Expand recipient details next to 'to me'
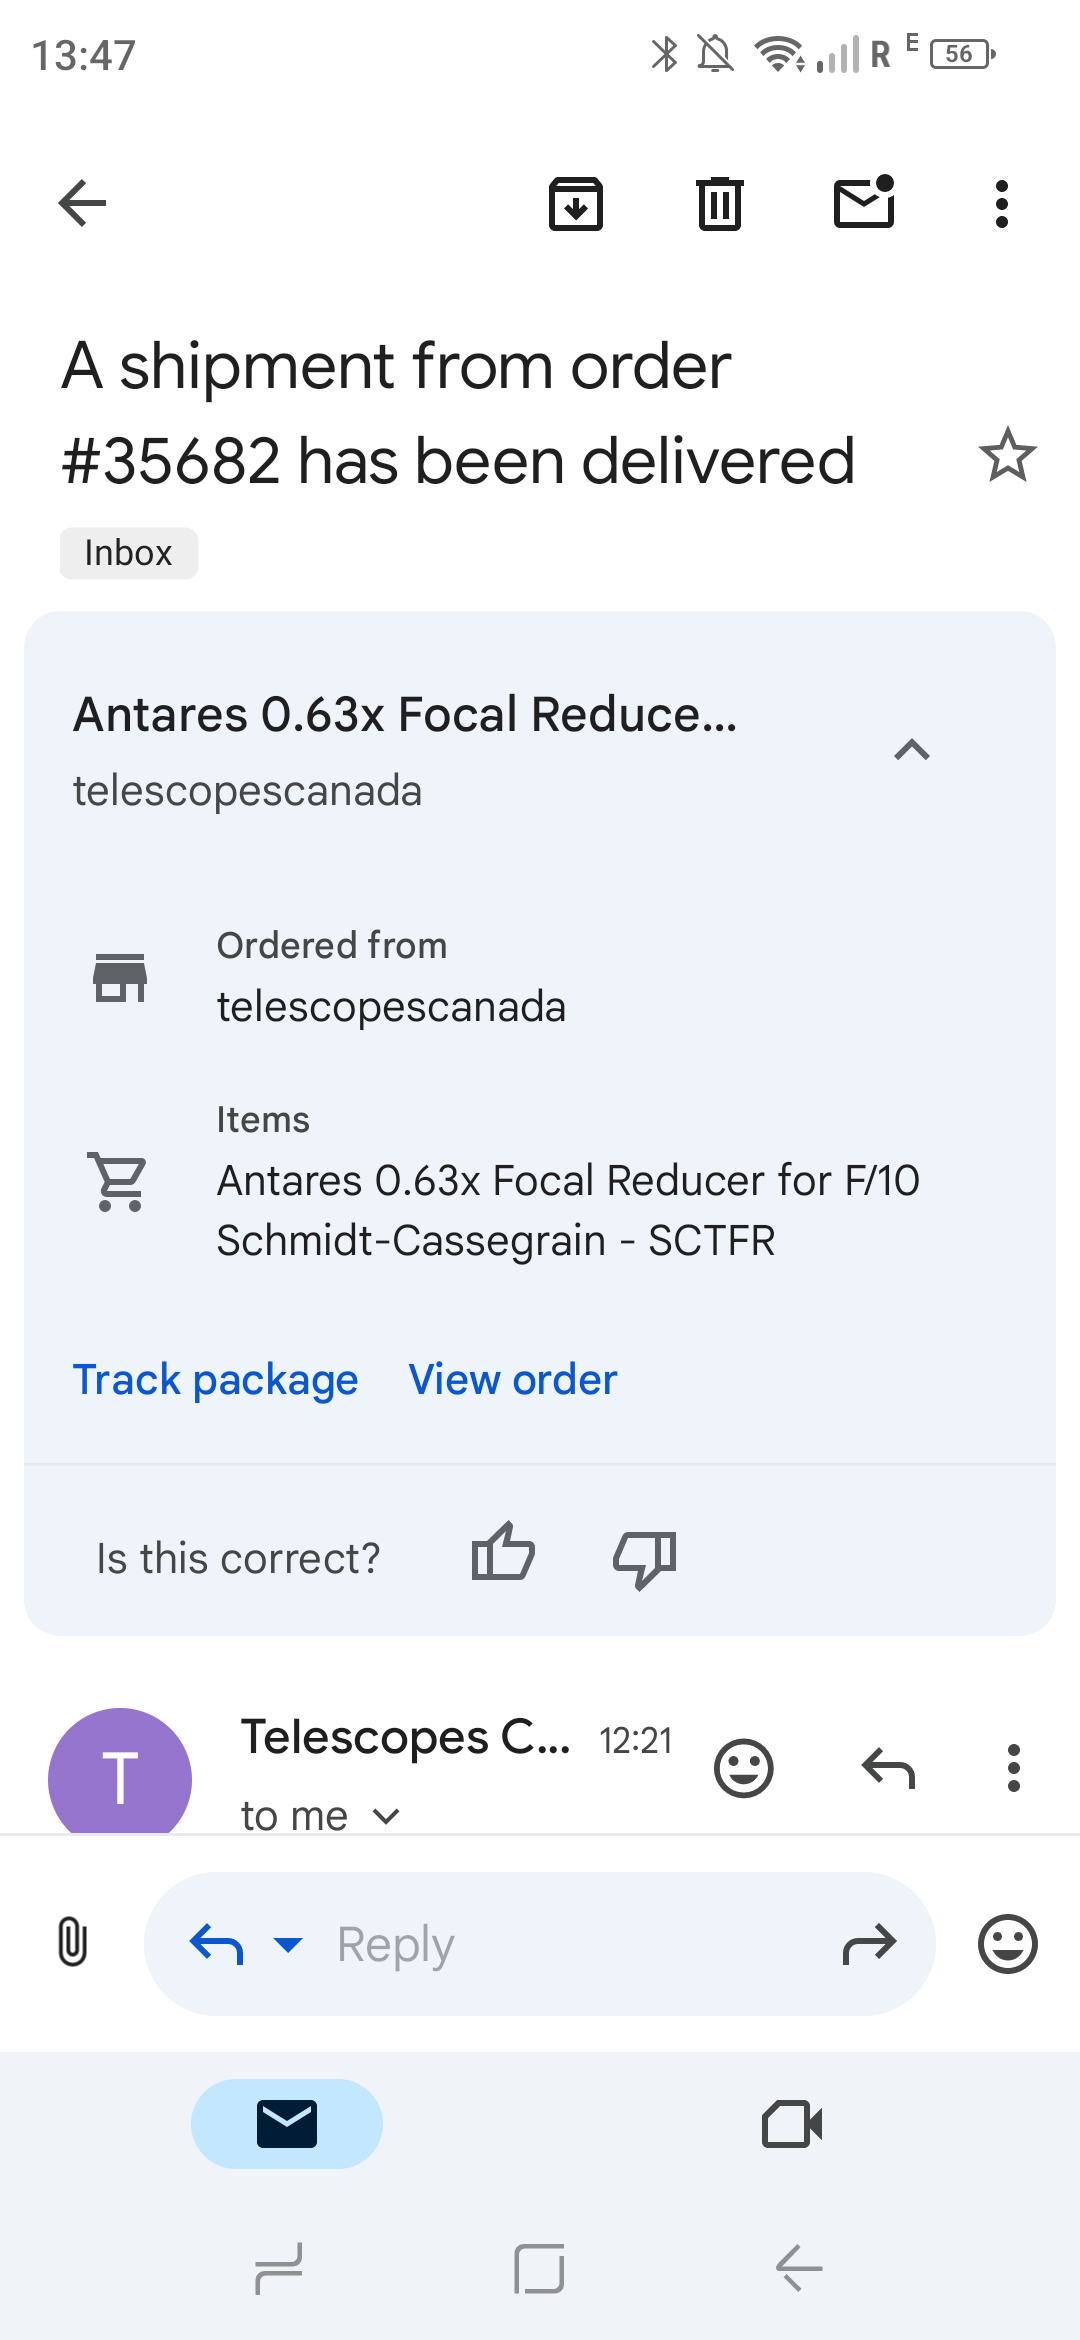1080x2340 pixels. pyautogui.click(x=386, y=1816)
